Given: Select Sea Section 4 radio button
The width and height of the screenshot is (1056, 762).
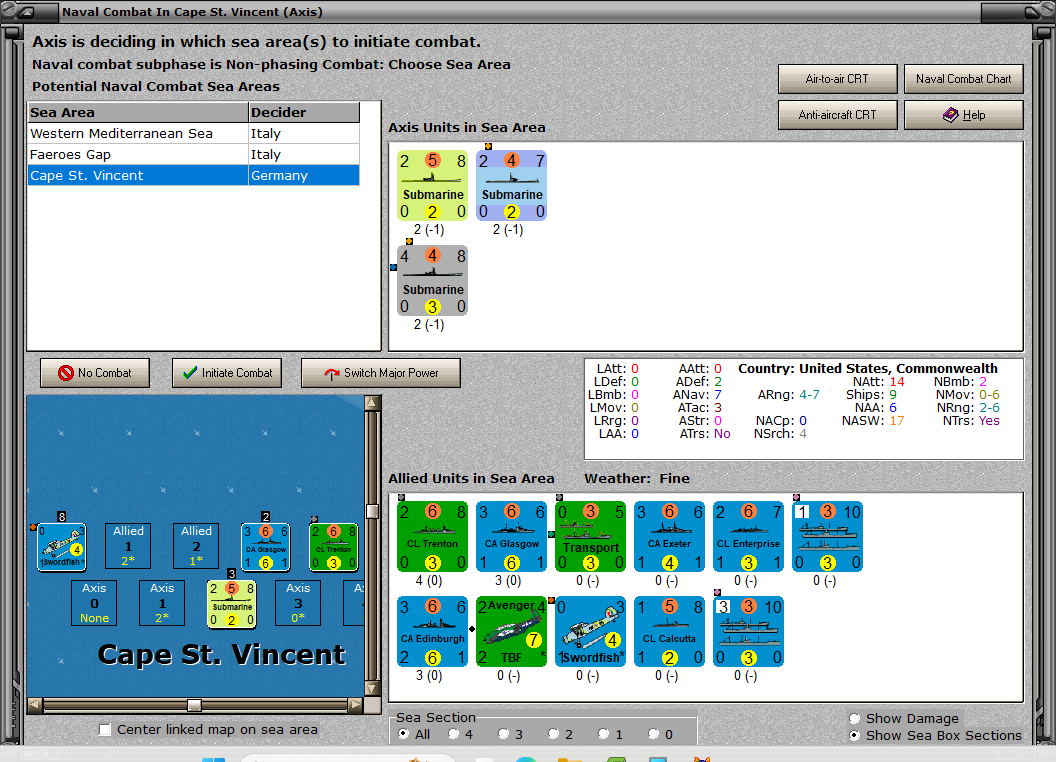Looking at the screenshot, I should 453,734.
